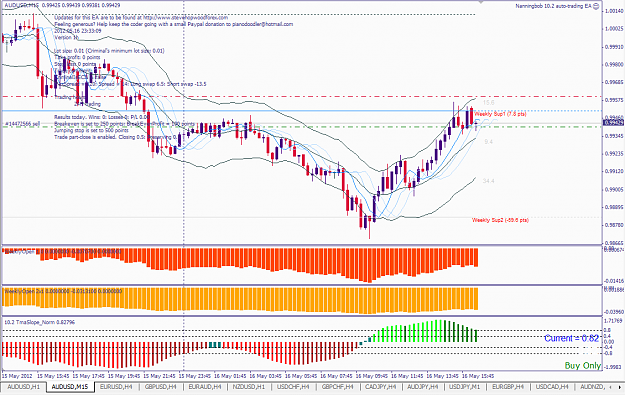Click the 'Jumping stop is set to 500 points' line

91,130
